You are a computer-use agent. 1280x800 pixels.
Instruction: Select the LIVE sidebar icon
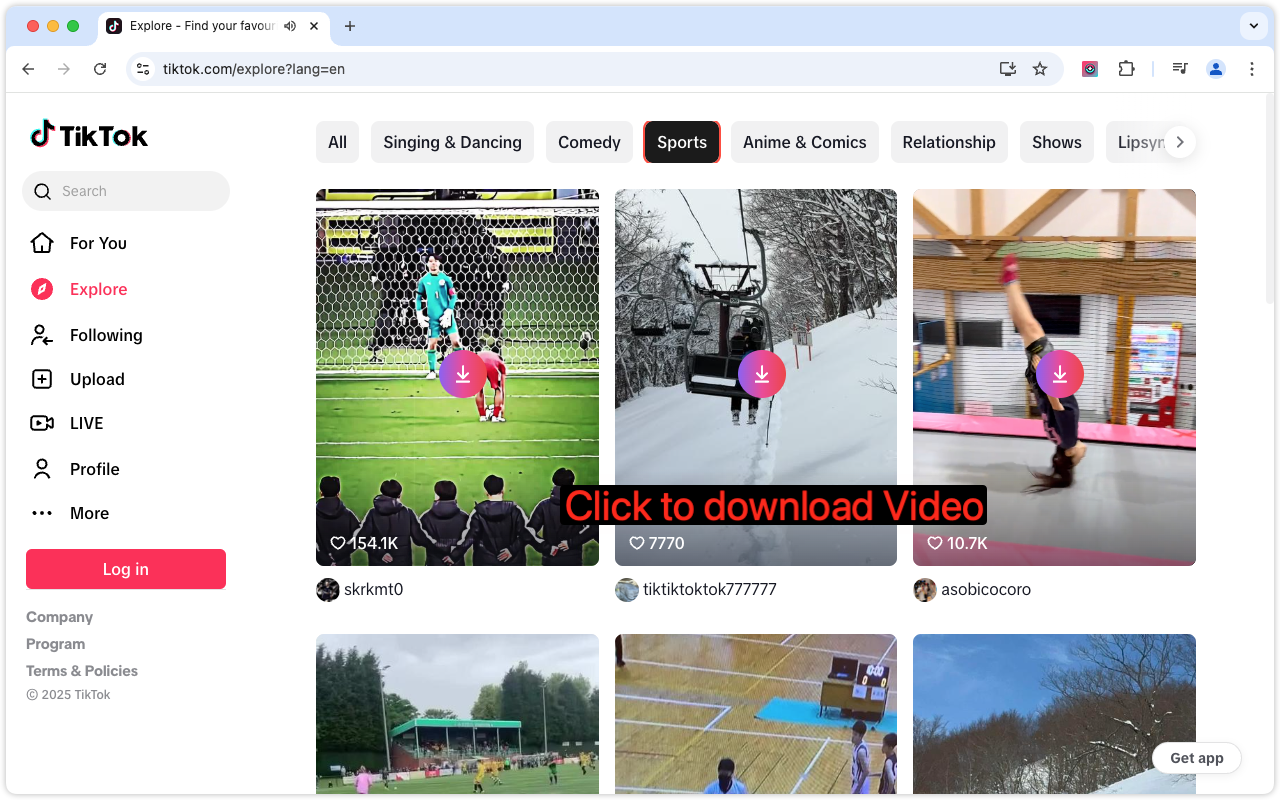coord(41,423)
